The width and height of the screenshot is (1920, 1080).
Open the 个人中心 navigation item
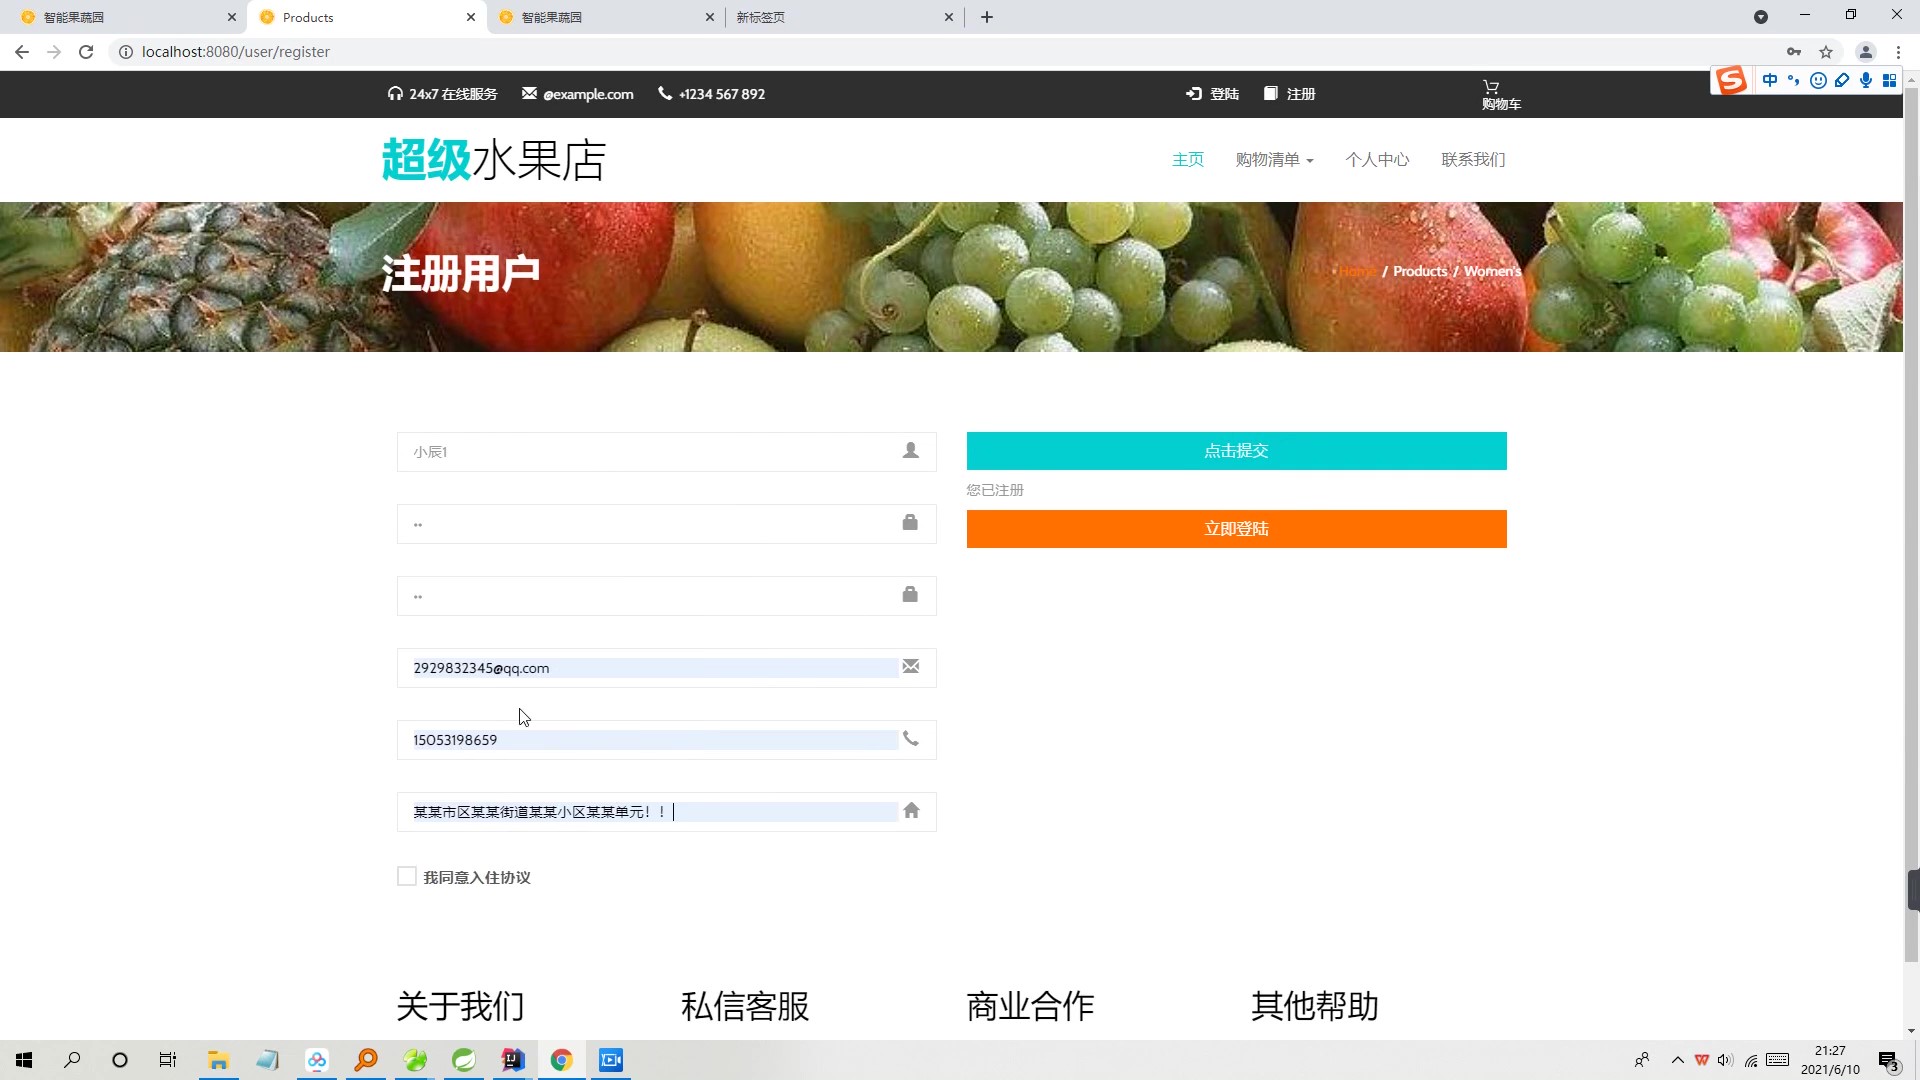pyautogui.click(x=1377, y=160)
